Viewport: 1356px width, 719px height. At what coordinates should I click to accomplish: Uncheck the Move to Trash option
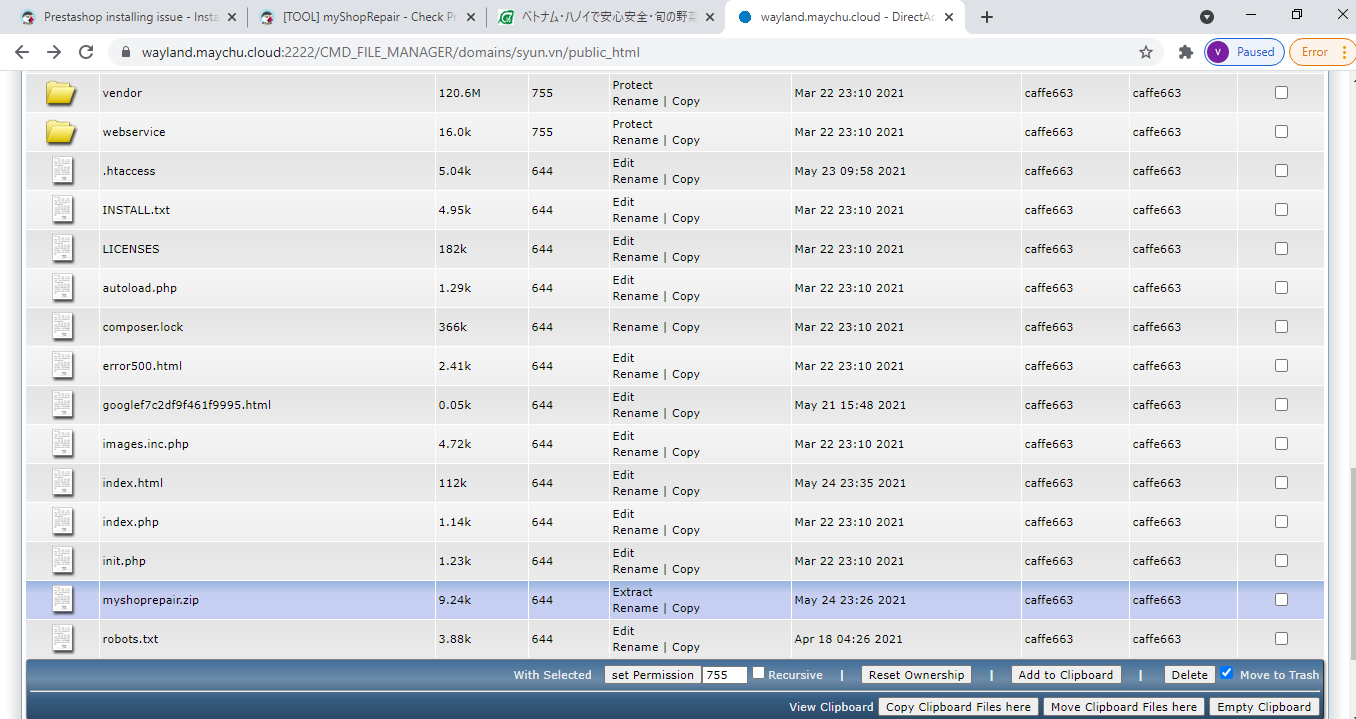[x=1227, y=673]
